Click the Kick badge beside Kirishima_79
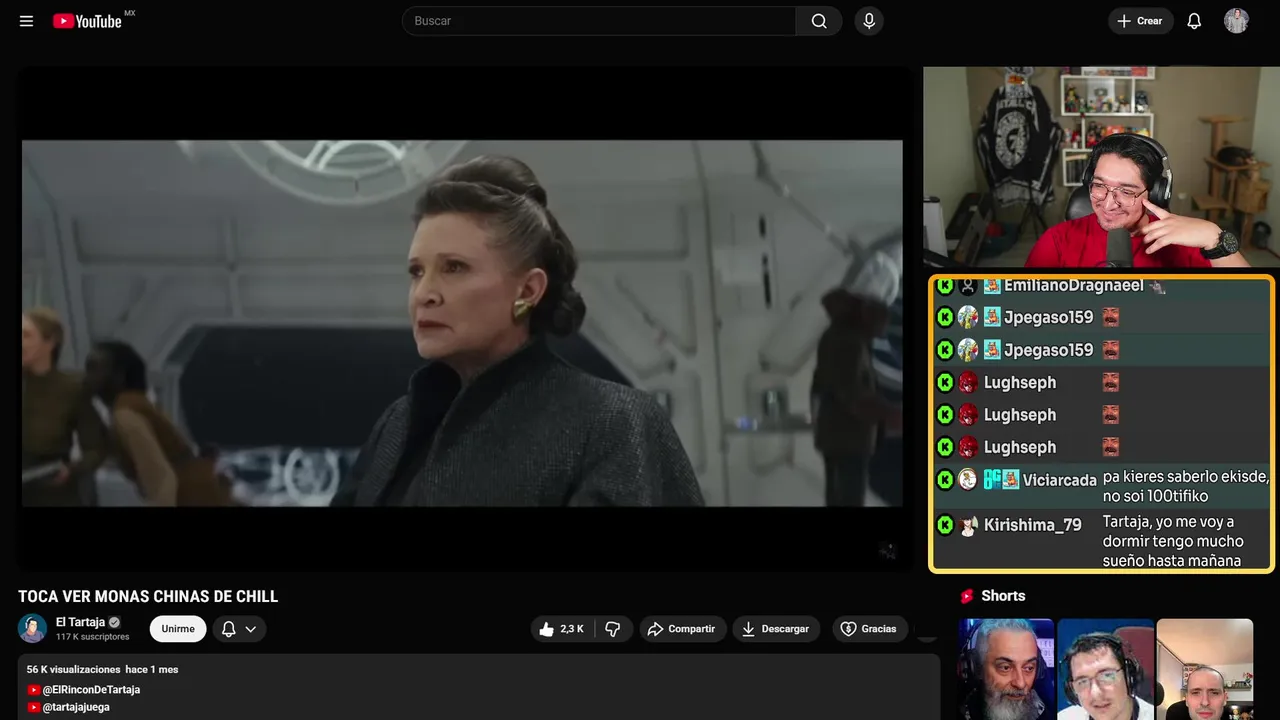 click(x=944, y=525)
